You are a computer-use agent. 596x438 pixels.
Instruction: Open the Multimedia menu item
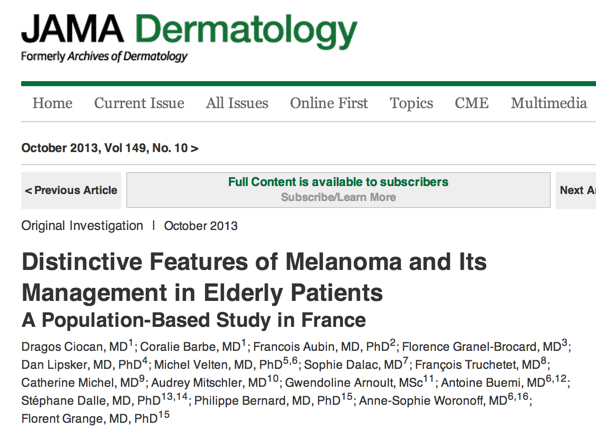coord(549,103)
